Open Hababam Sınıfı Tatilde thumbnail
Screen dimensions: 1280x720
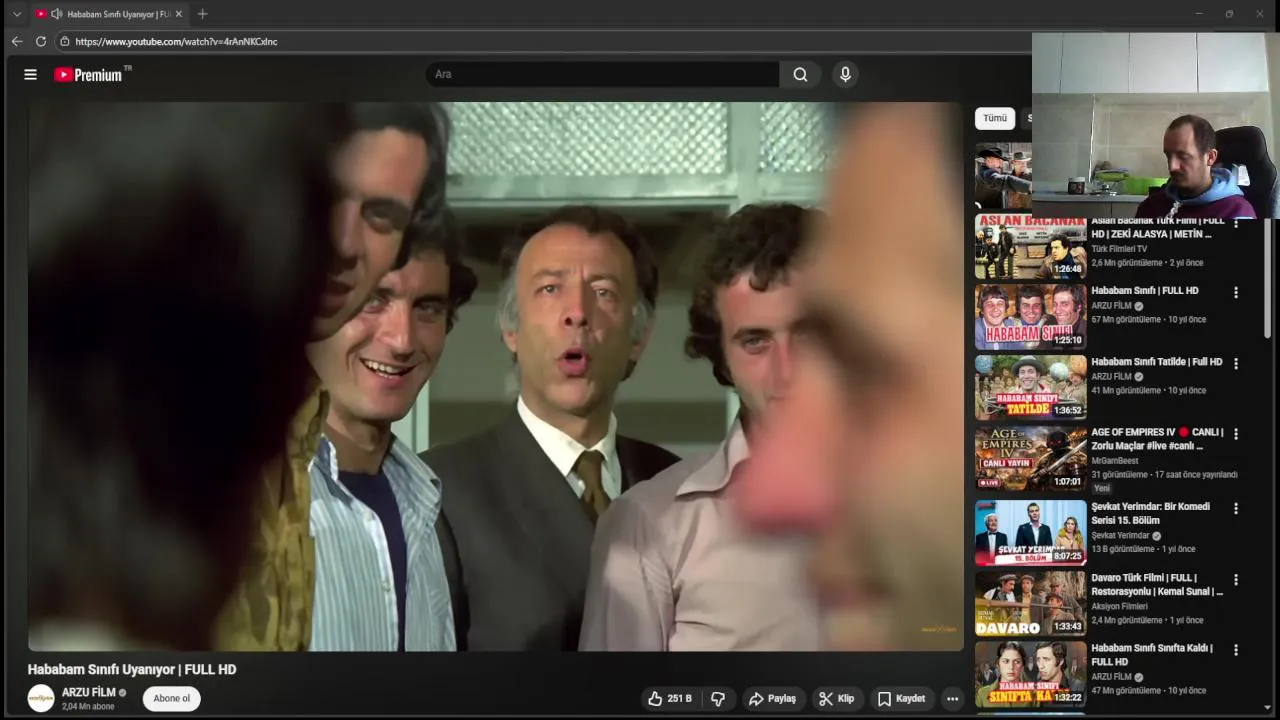click(x=1030, y=388)
